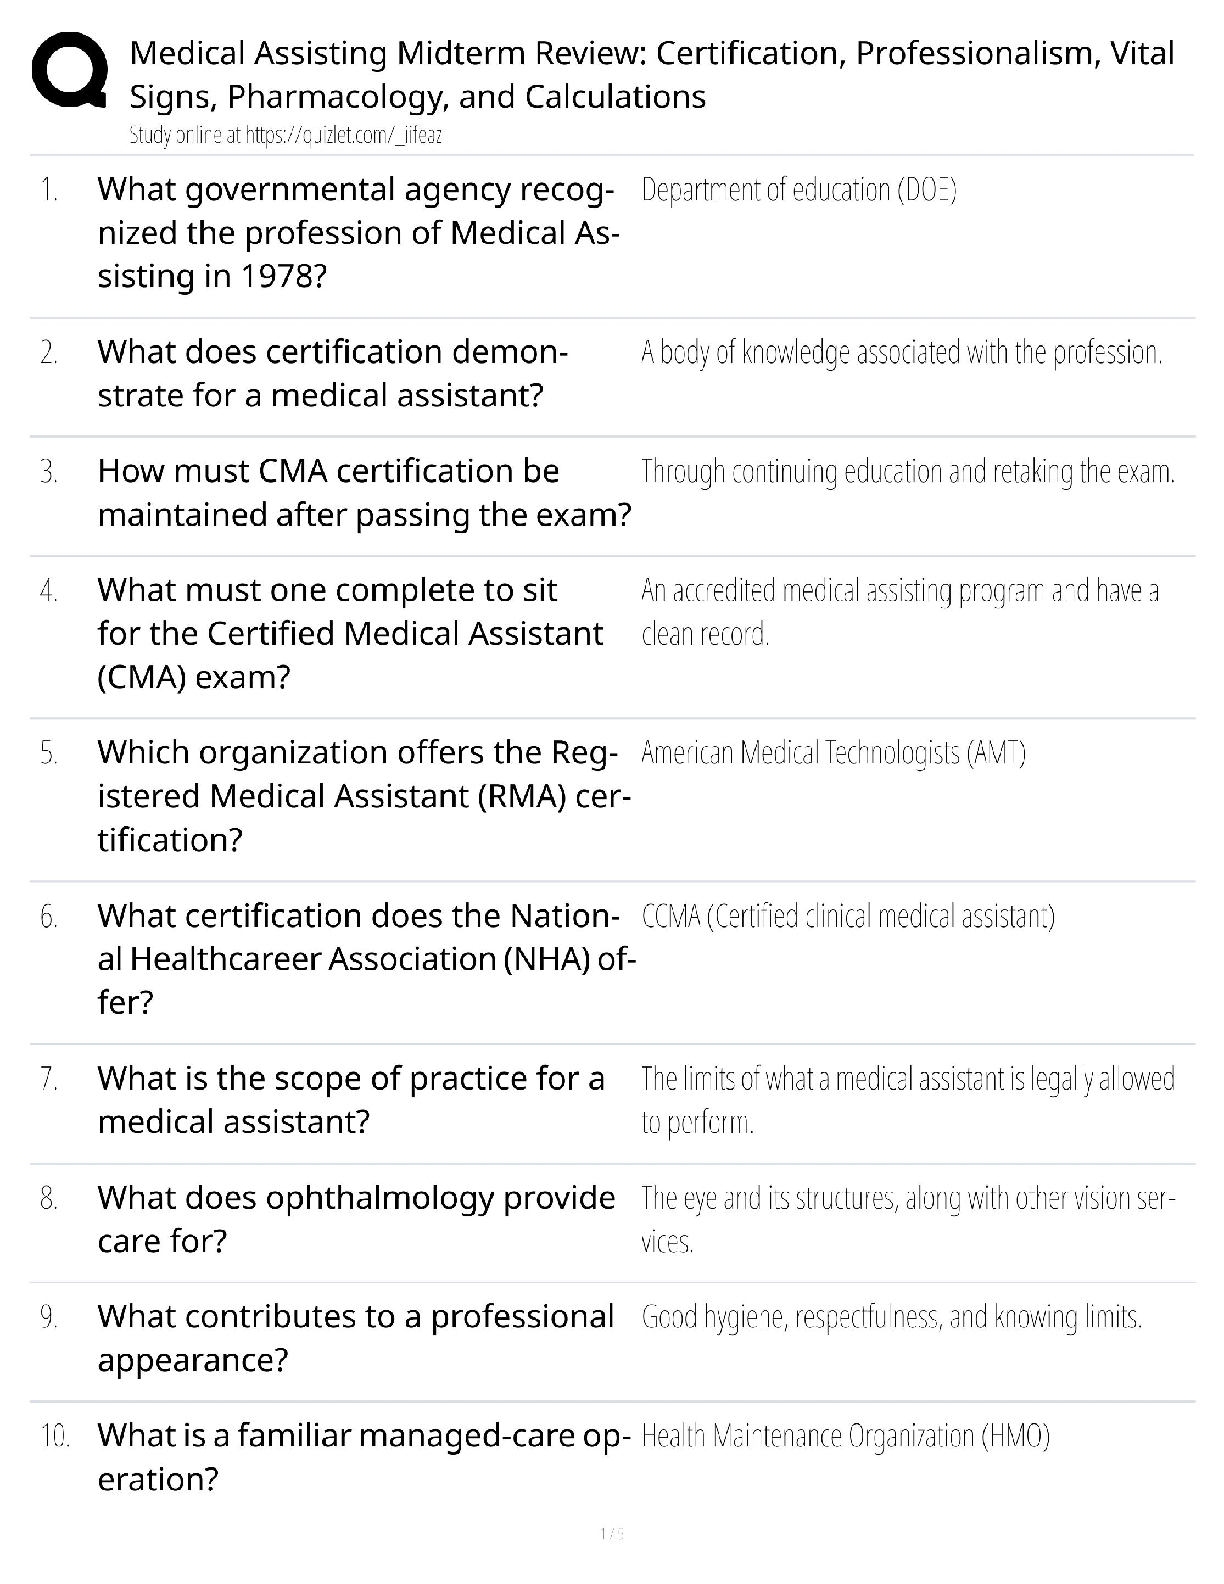This screenshot has width=1224, height=1584.
Task: Click answer 'A body of knowledge' text
Action: click(900, 353)
